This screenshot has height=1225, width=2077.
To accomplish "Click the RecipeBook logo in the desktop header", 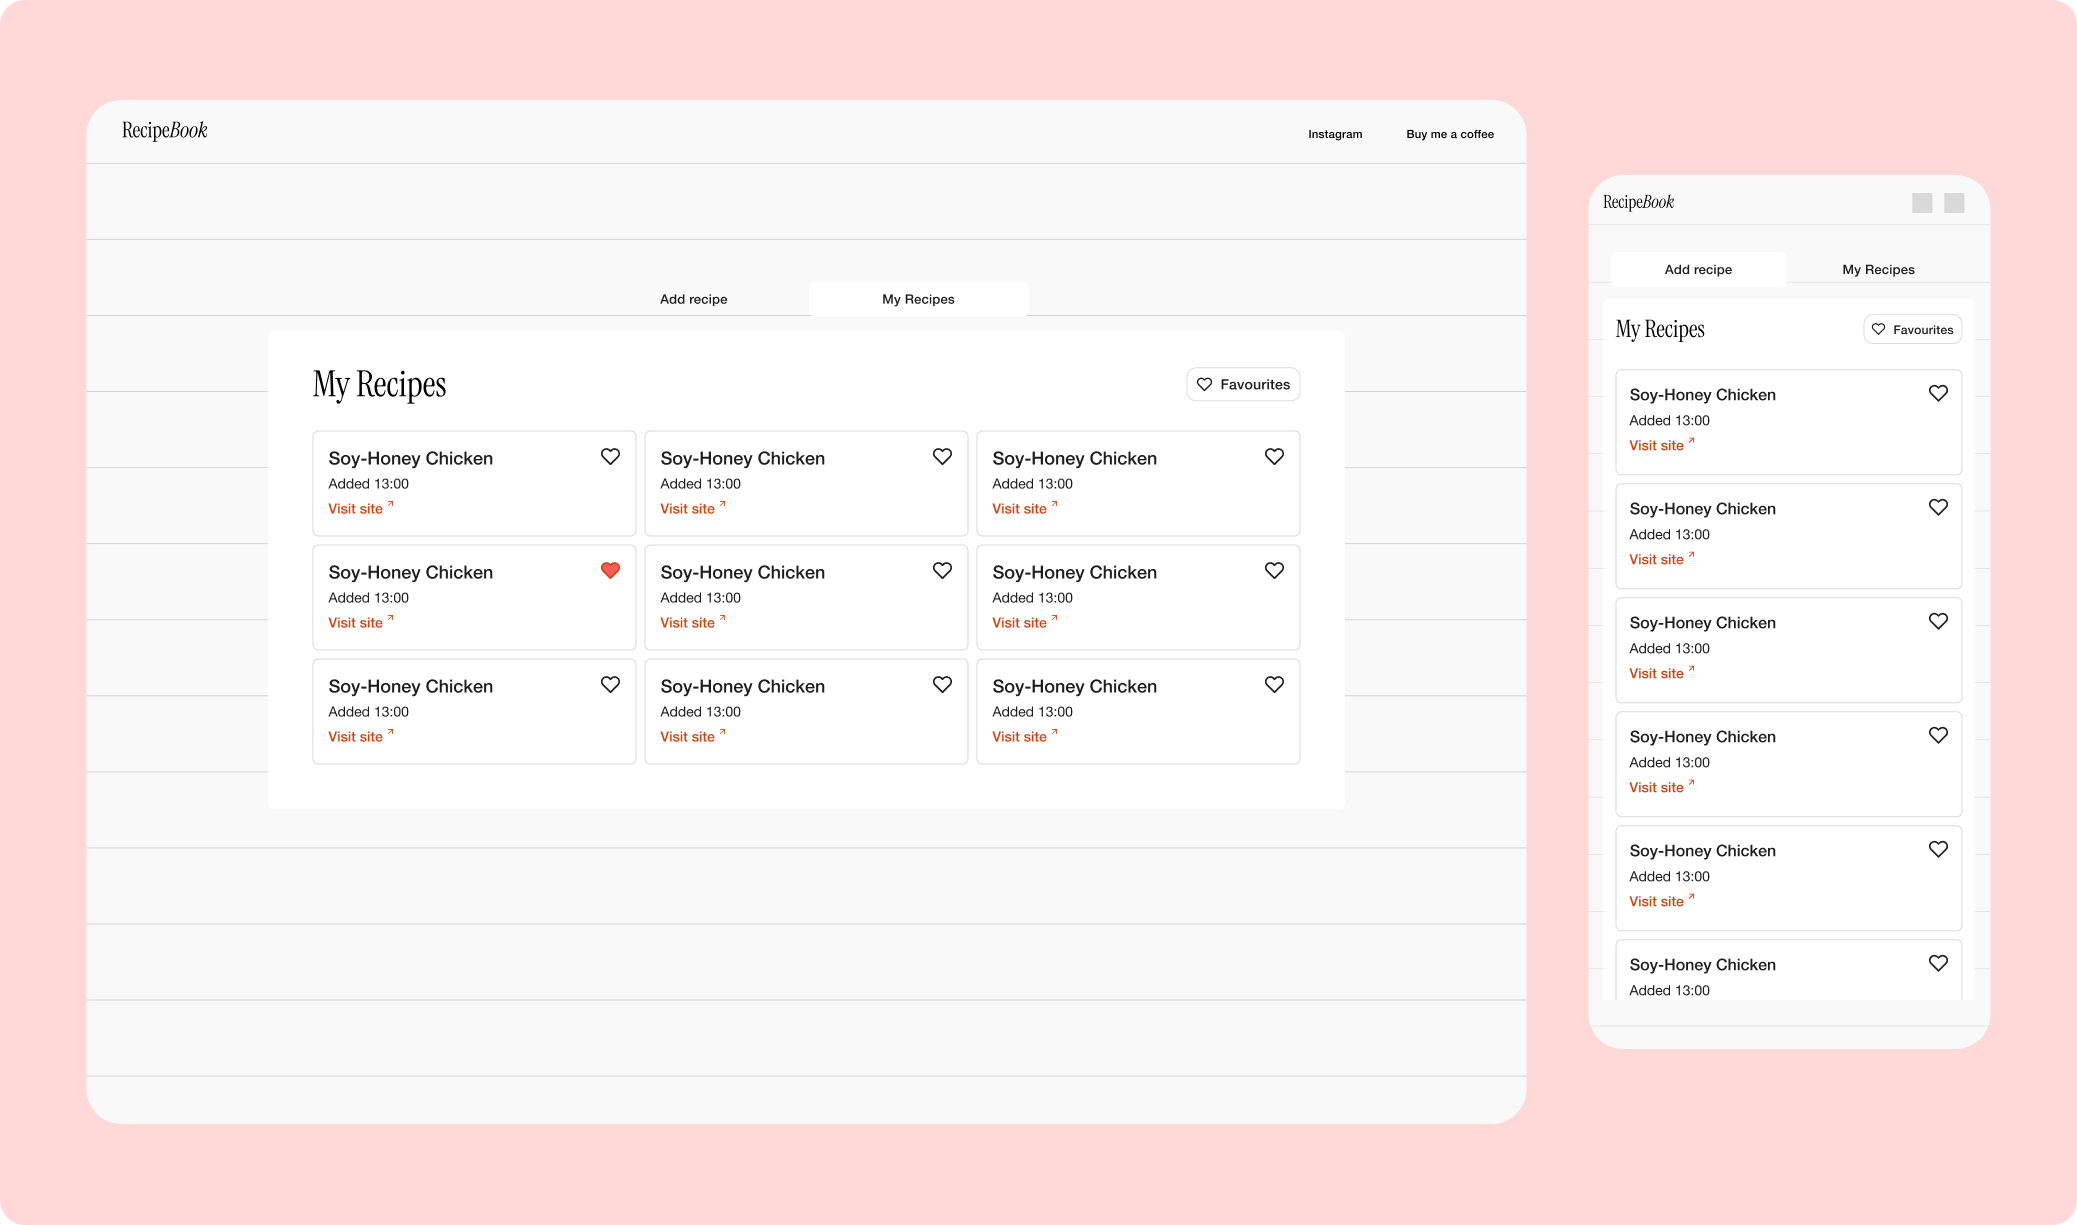I will click(164, 131).
